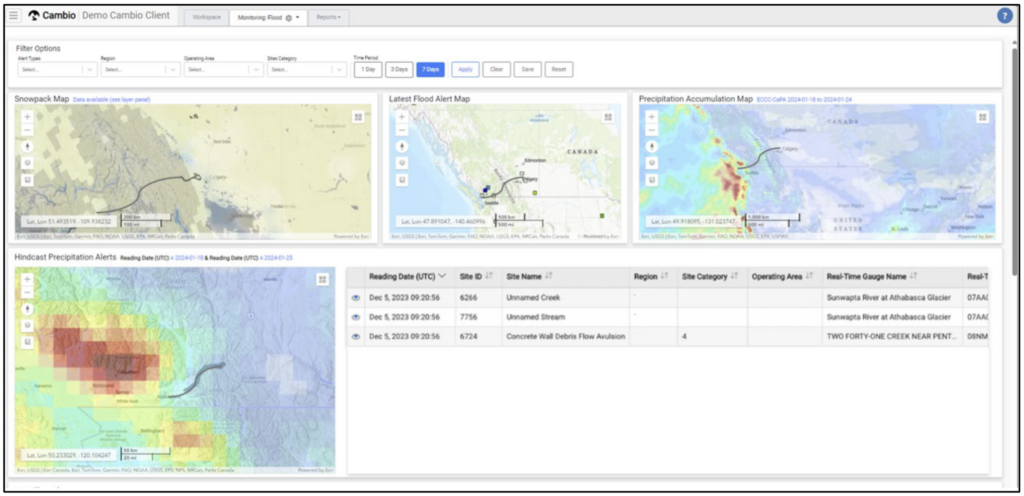This screenshot has height=496, width=1024.
Task: Click compass on Precipitation Accumulation Map
Action: (x=652, y=146)
